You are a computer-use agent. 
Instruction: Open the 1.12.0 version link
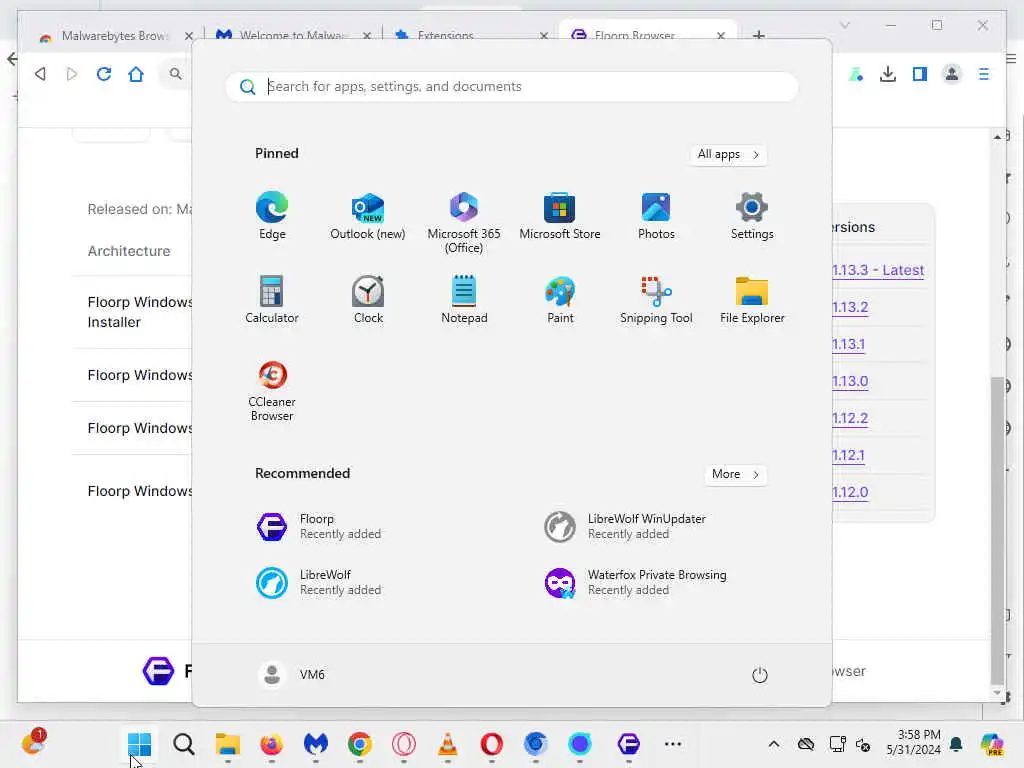[850, 492]
